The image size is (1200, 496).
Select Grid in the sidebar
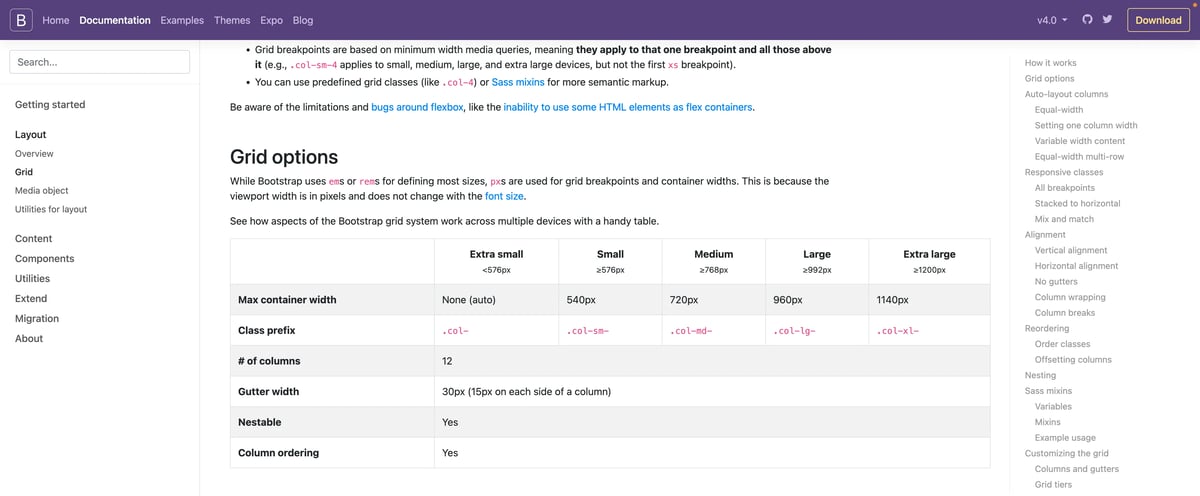[x=24, y=172]
